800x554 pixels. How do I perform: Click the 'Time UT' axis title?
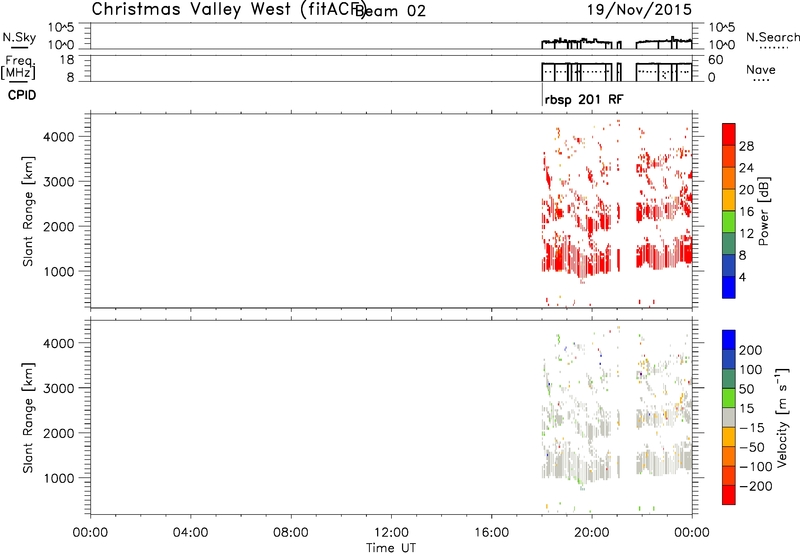pos(391,548)
